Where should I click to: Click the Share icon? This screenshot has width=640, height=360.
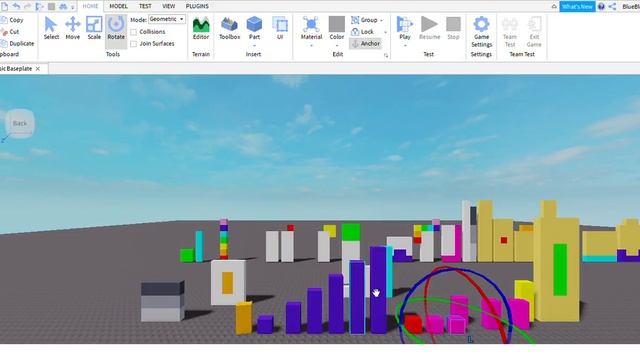[x=612, y=7]
